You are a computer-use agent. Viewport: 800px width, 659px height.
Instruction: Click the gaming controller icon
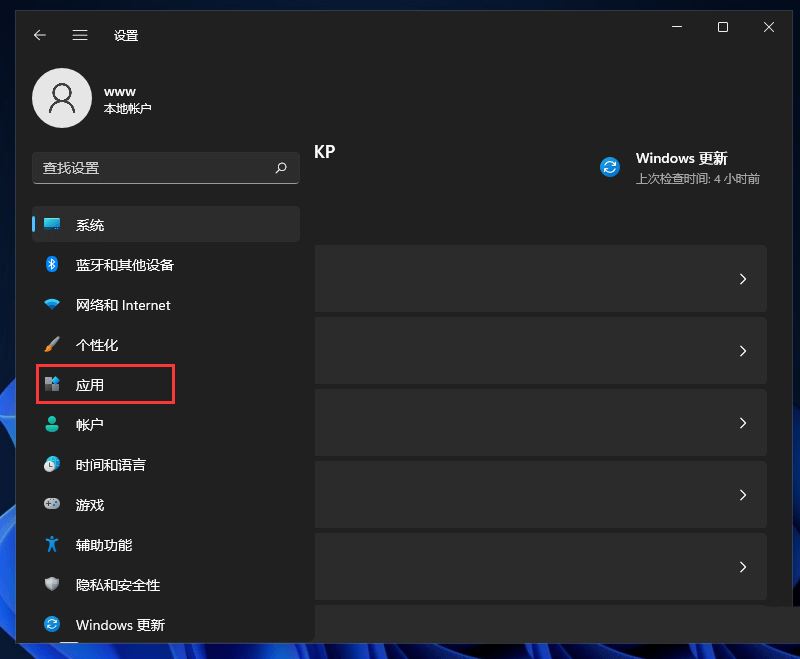[52, 505]
